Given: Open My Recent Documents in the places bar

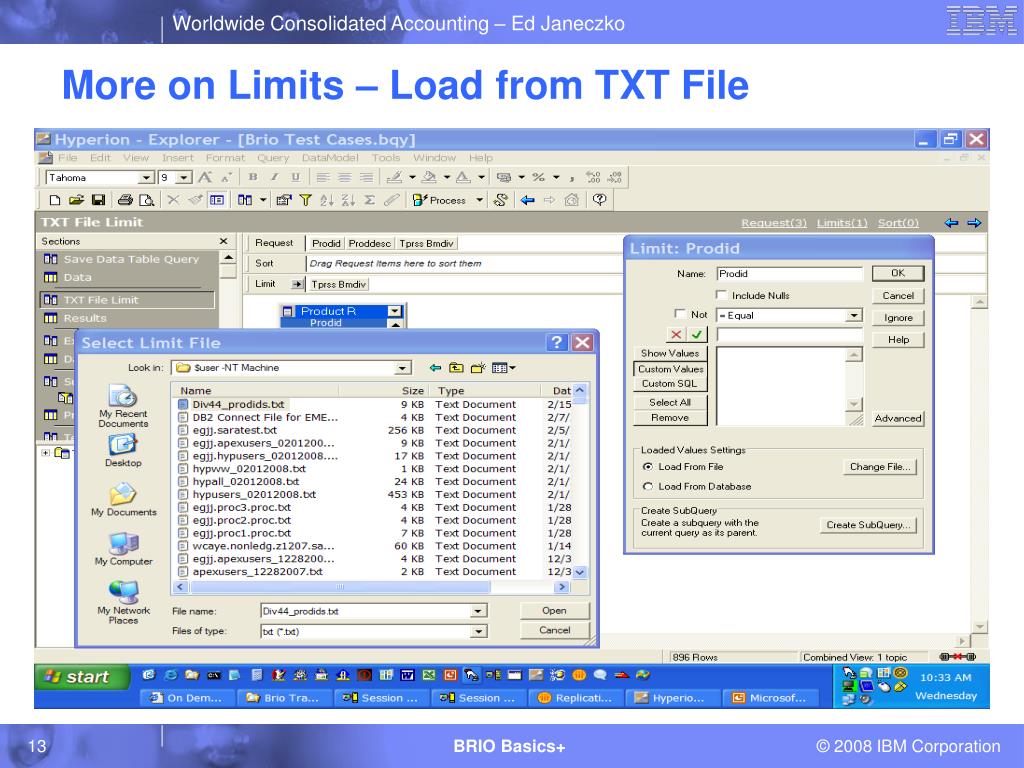Looking at the screenshot, I should click(x=123, y=406).
